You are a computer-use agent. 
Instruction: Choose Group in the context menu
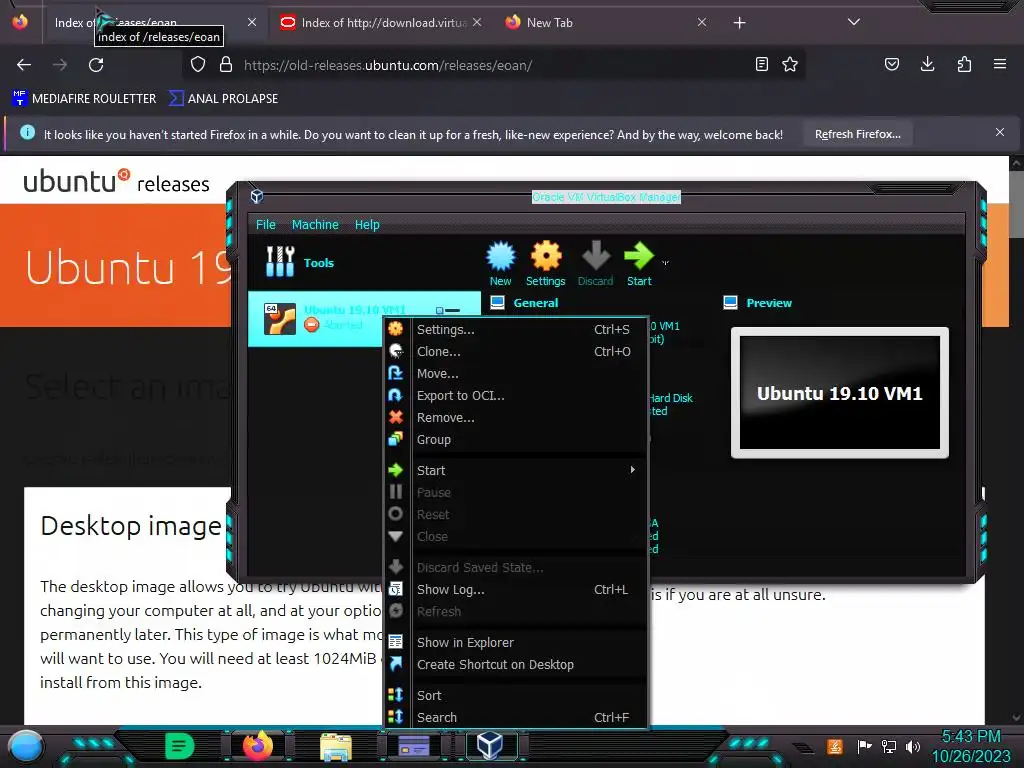(516, 440)
